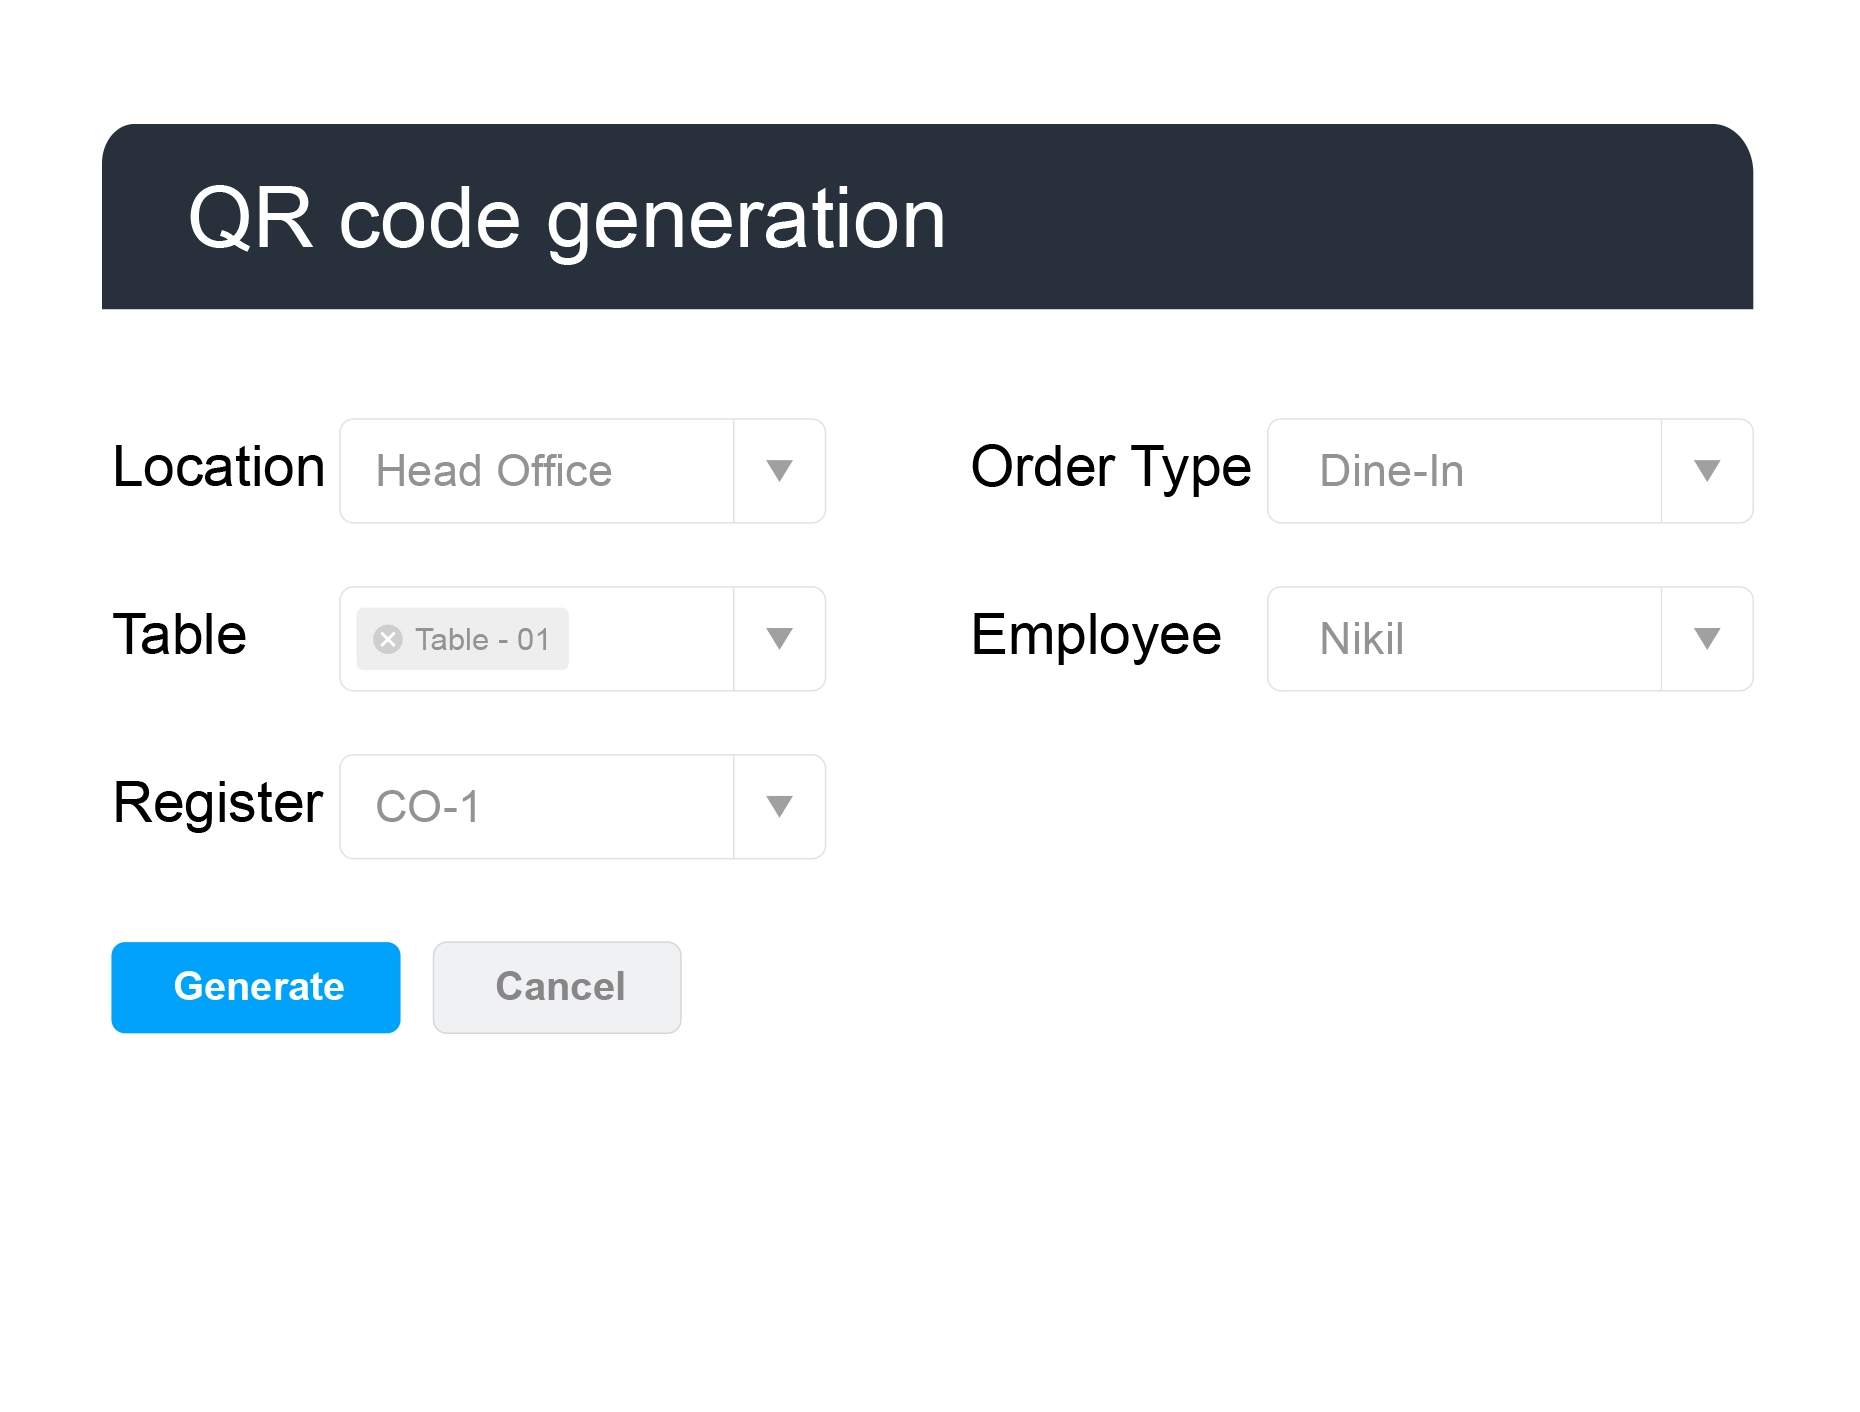Click the Location field label
Viewport: 1860px width, 1412px height.
218,467
